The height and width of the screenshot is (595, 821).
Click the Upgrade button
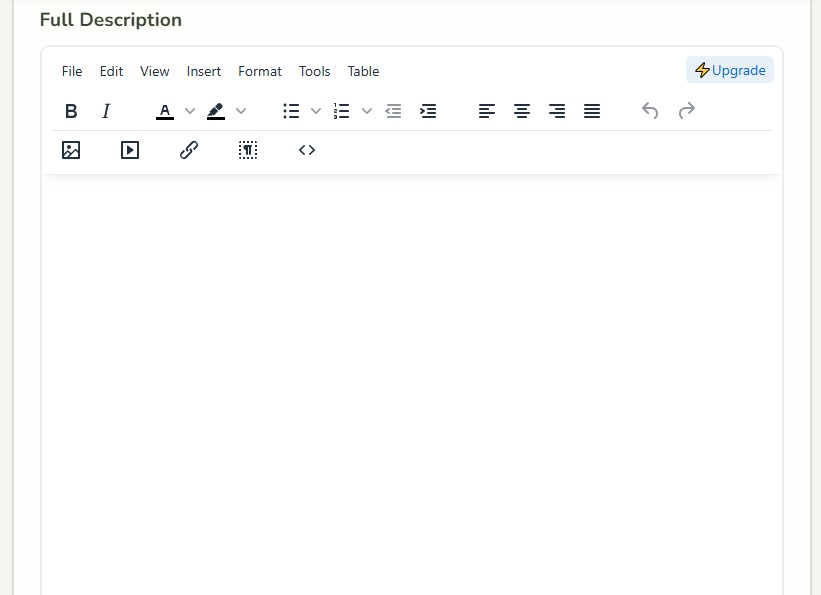(730, 70)
